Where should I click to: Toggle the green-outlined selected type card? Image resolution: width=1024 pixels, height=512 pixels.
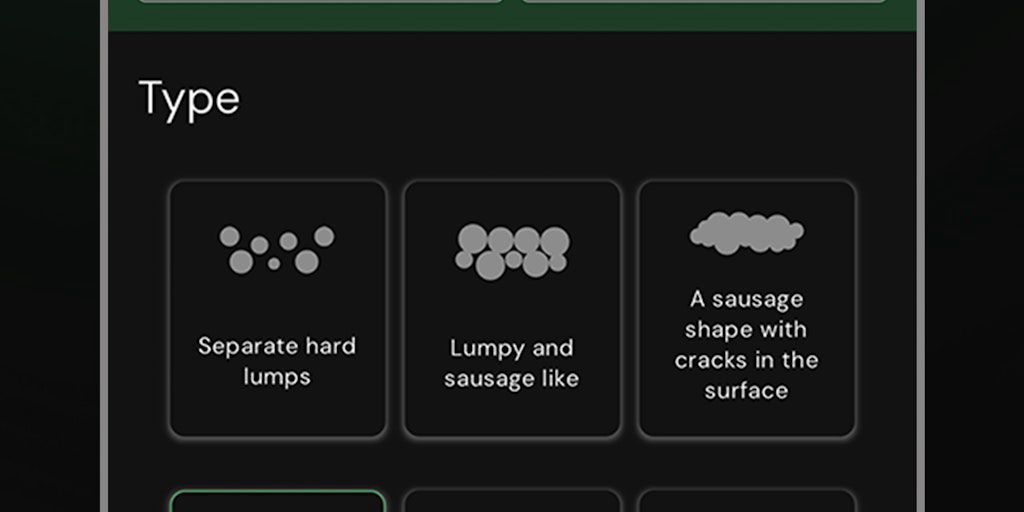(x=277, y=501)
